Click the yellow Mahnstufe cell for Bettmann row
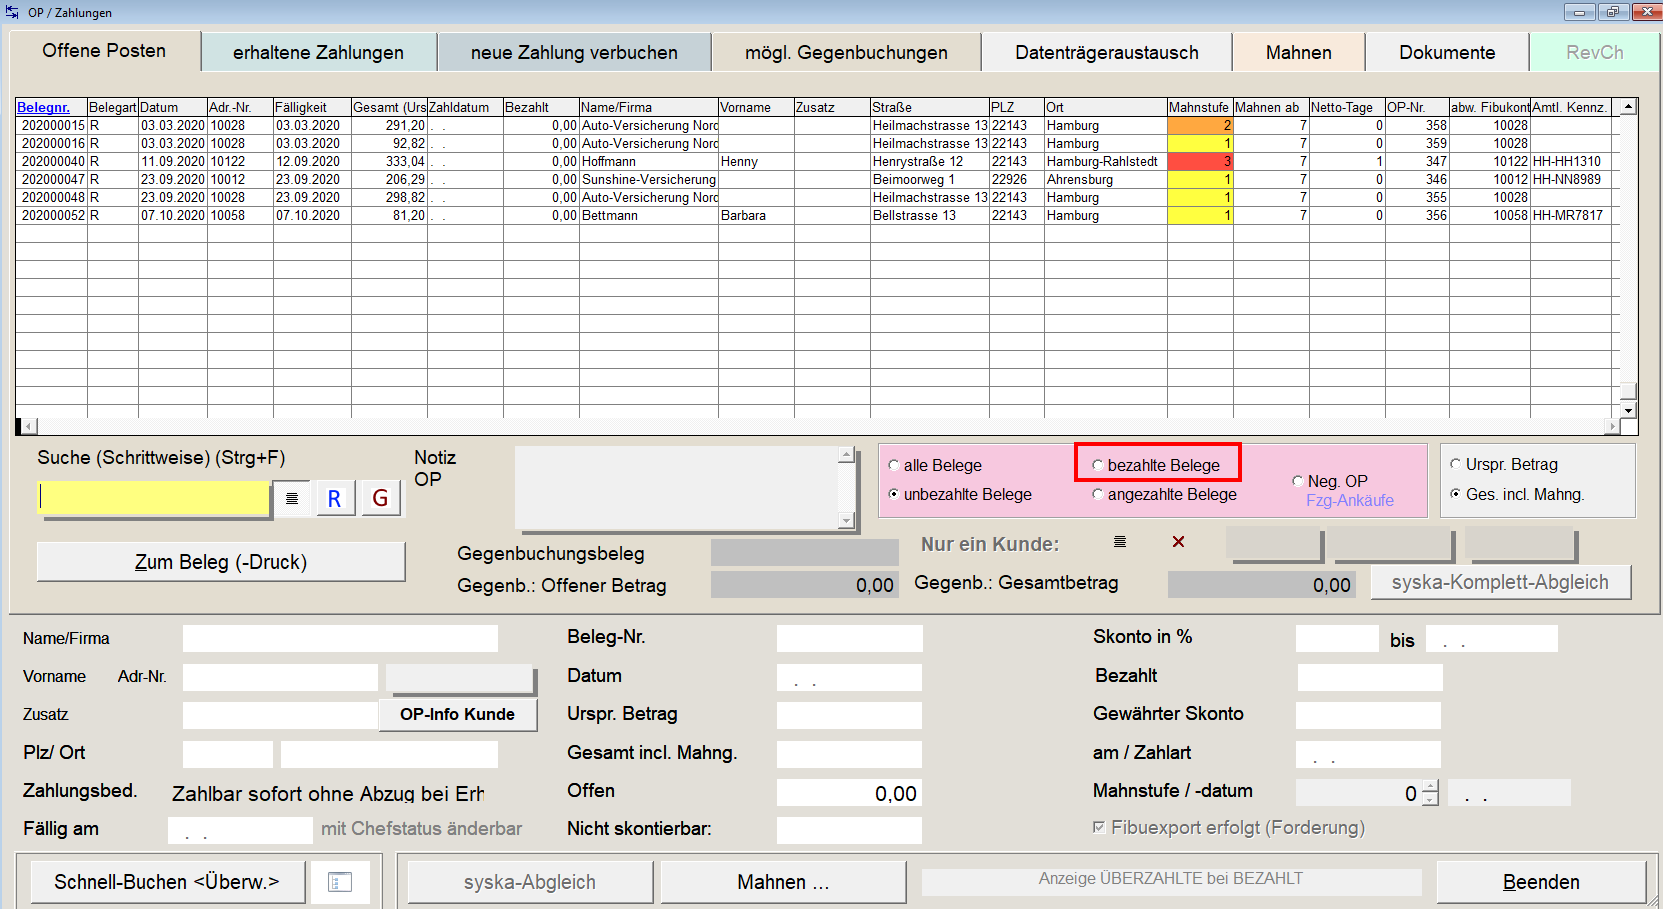The height and width of the screenshot is (909, 1663). [1200, 215]
